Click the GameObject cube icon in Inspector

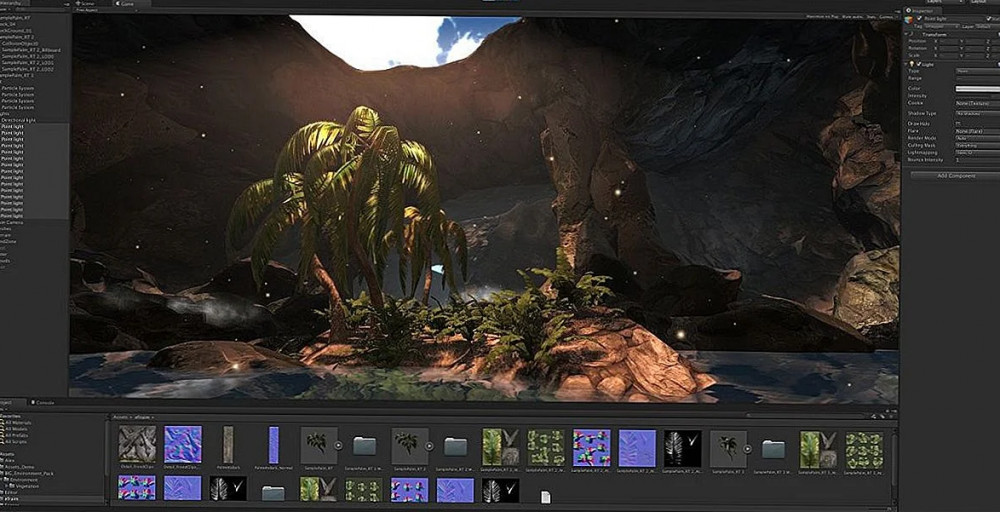(x=909, y=18)
